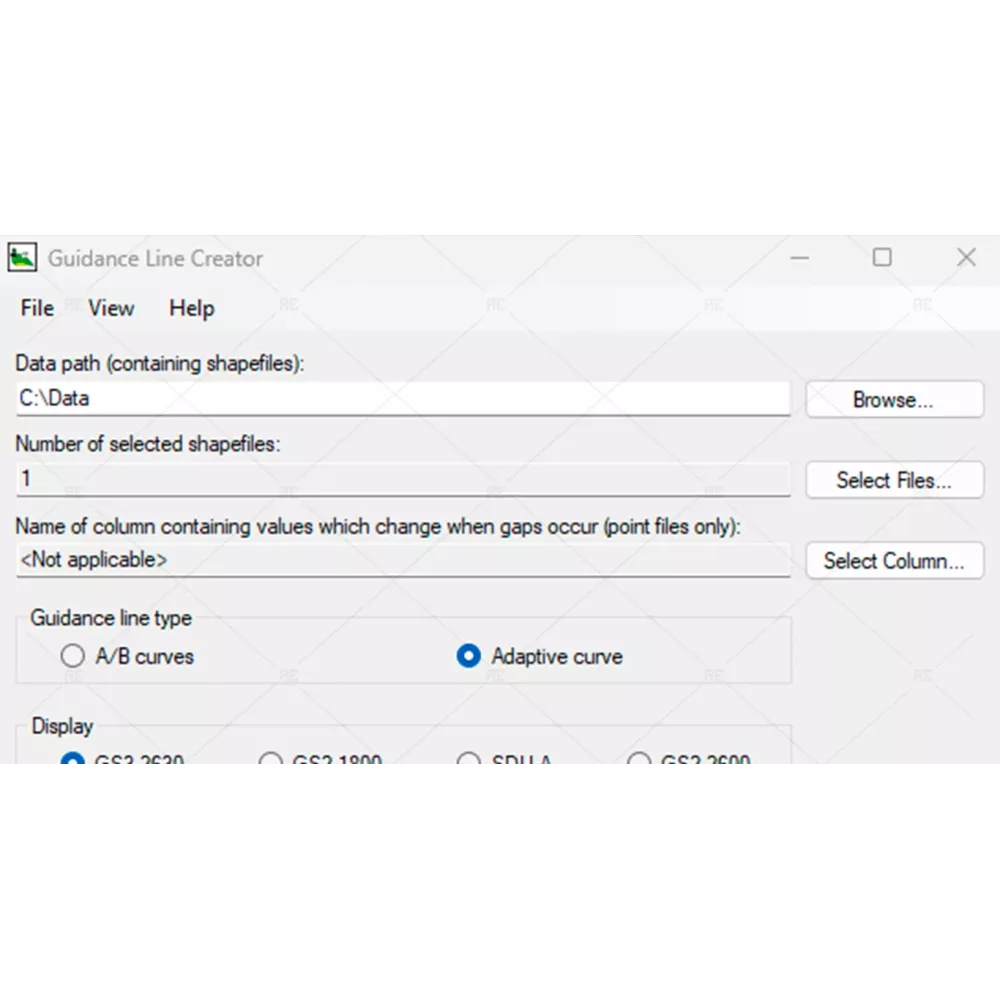Click the Guidance Line Creator app icon
Image resolution: width=1000 pixels, height=1000 pixels.
pos(22,258)
